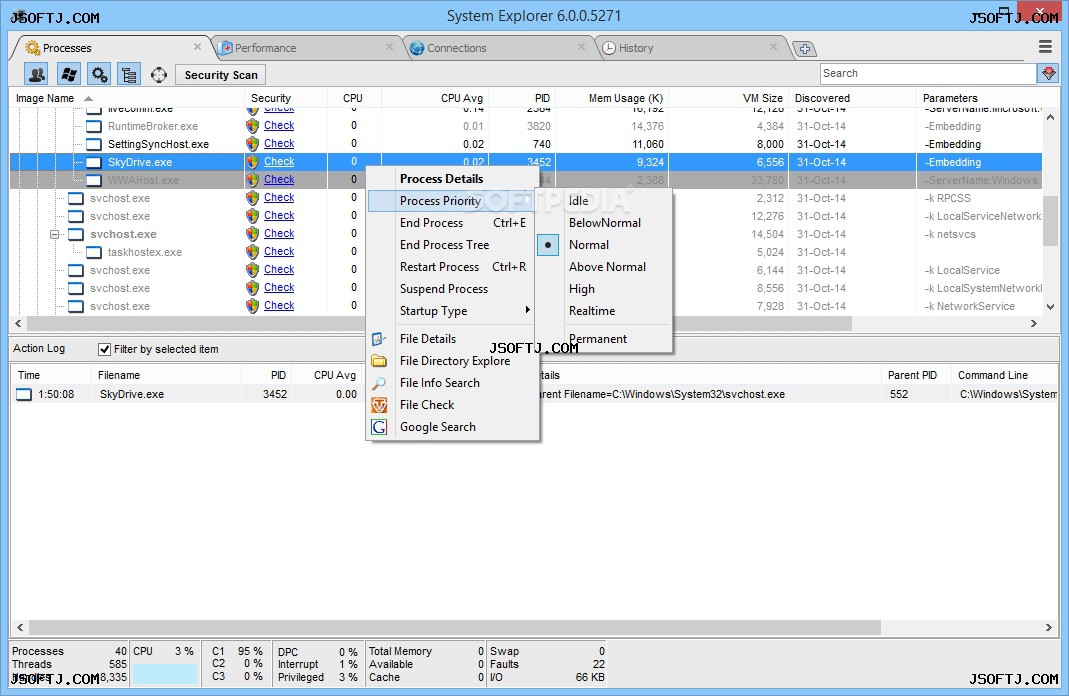
Task: Expand the Startup Type submenu arrow
Action: coord(527,310)
